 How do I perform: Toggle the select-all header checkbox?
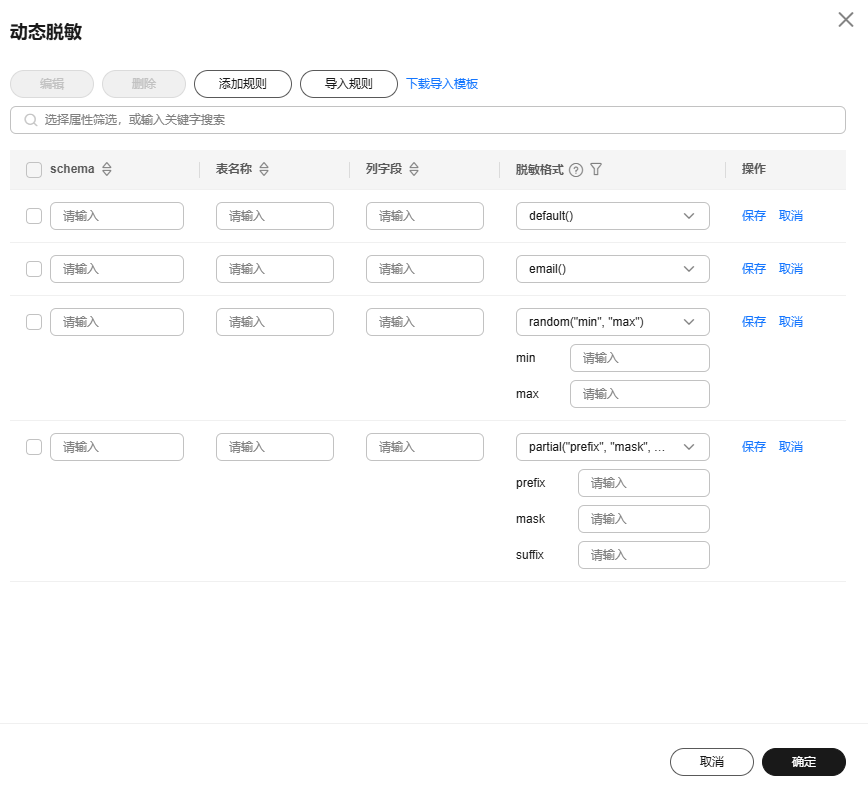click(34, 170)
